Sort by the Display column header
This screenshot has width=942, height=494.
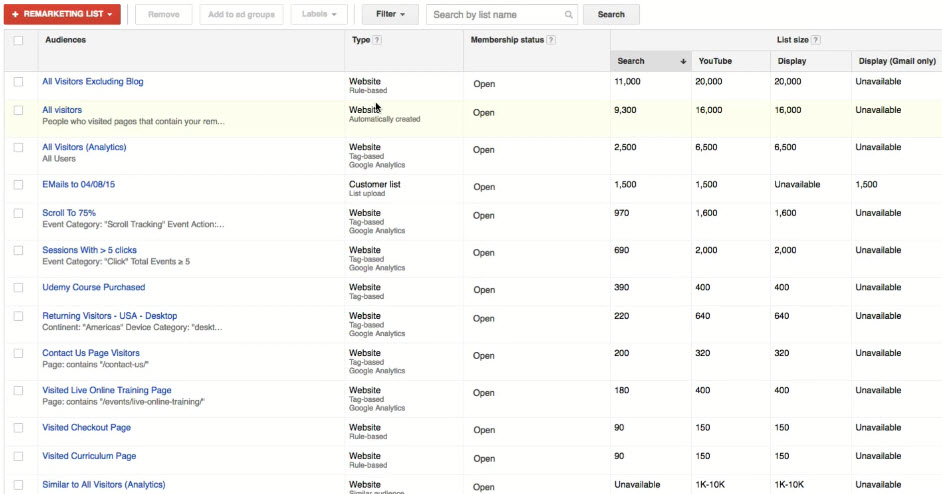pos(792,61)
